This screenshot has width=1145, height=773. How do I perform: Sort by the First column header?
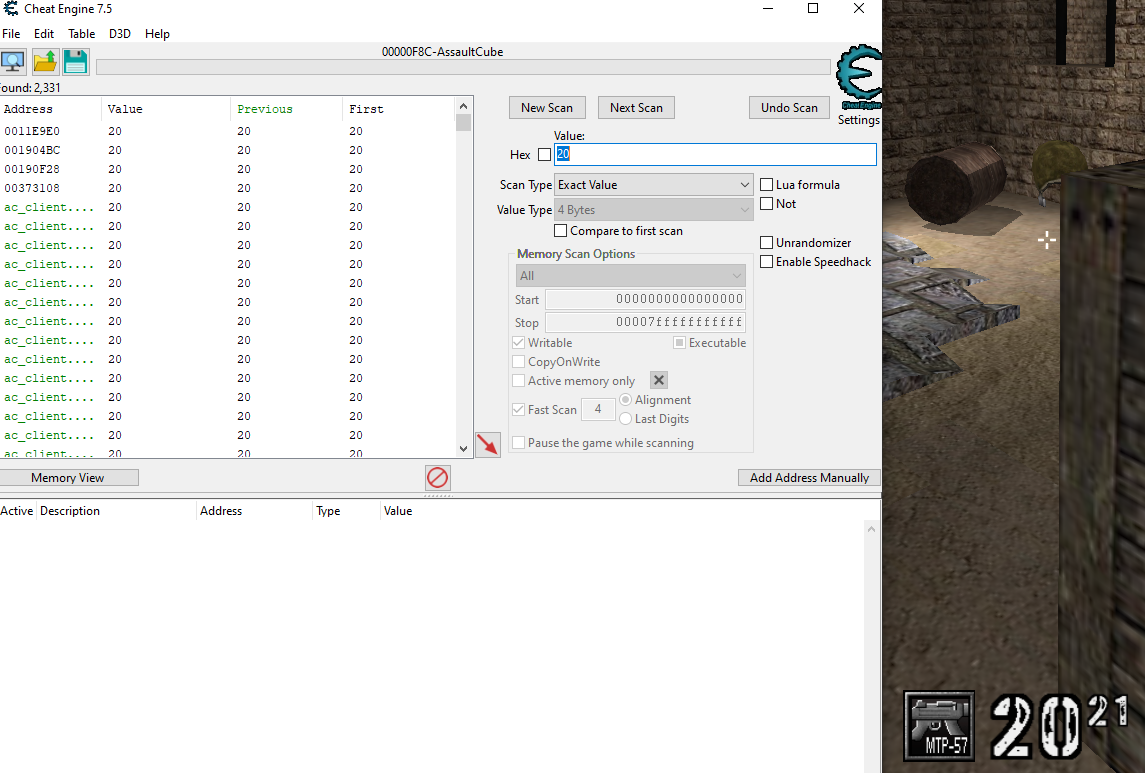click(x=398, y=109)
